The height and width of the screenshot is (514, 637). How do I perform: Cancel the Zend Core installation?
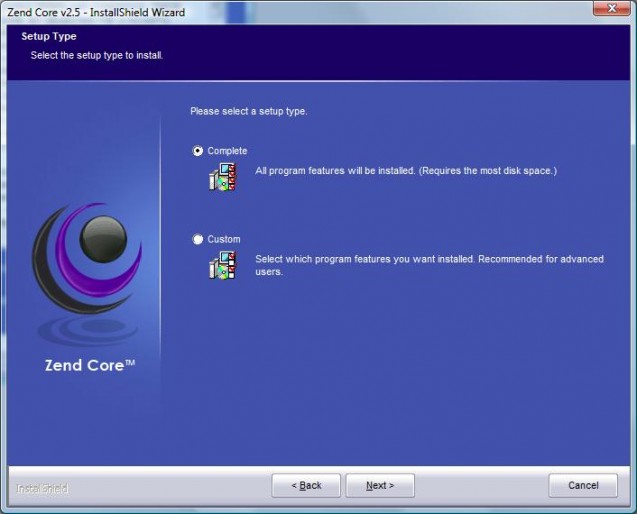(x=583, y=485)
